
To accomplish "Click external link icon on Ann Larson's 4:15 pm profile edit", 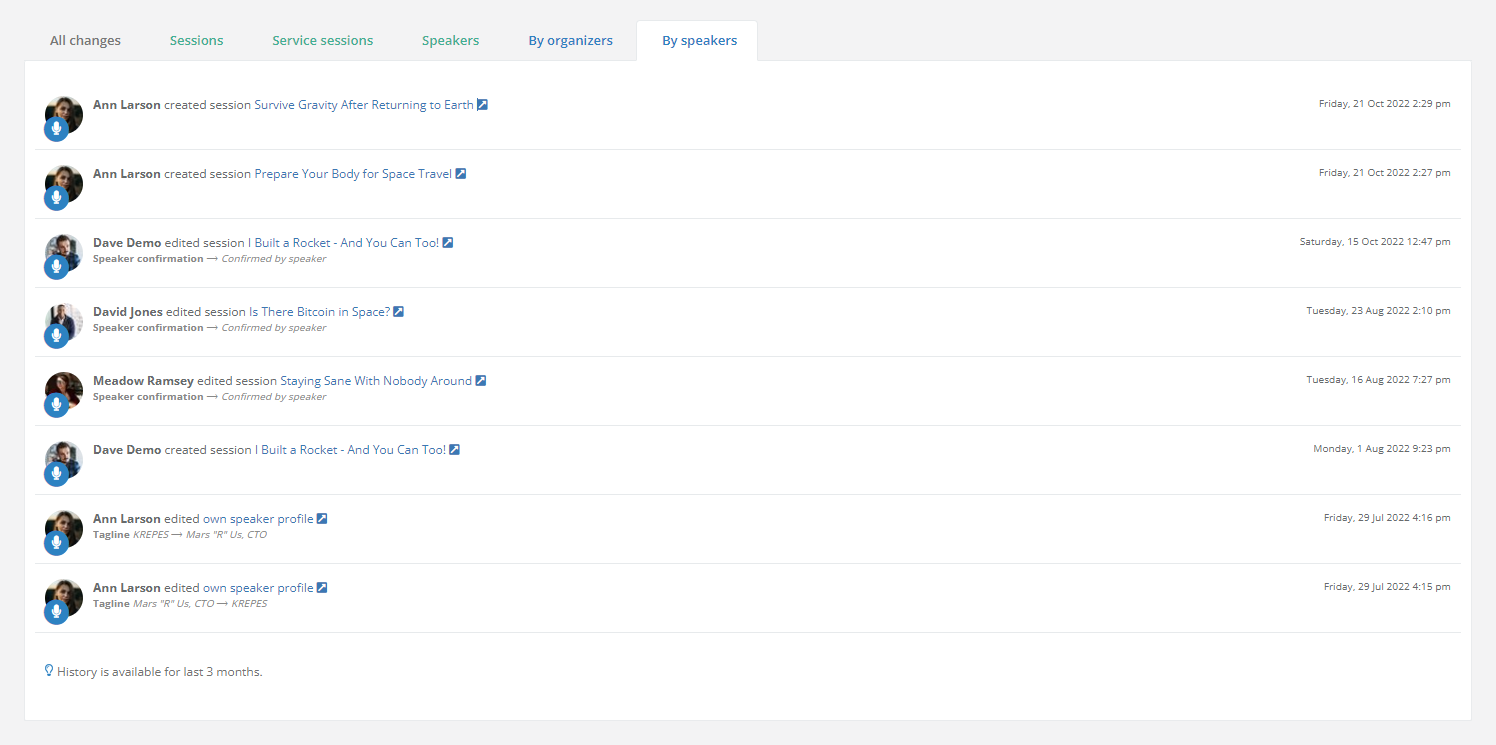I will click(x=322, y=588).
